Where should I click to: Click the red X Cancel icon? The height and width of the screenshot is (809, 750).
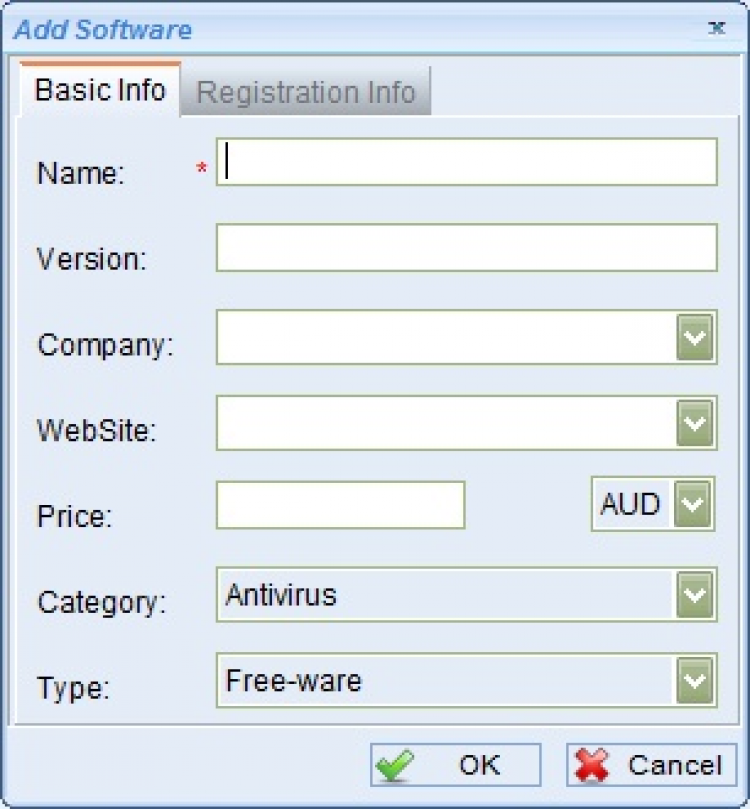point(593,766)
